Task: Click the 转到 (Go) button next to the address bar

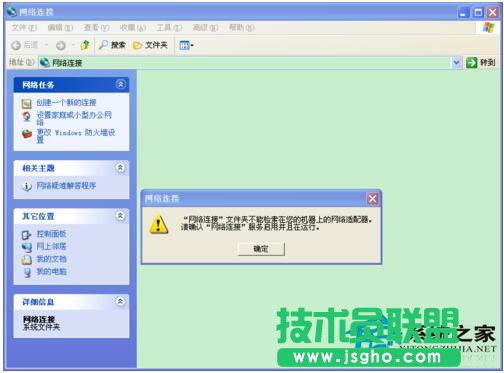Action: [x=481, y=62]
